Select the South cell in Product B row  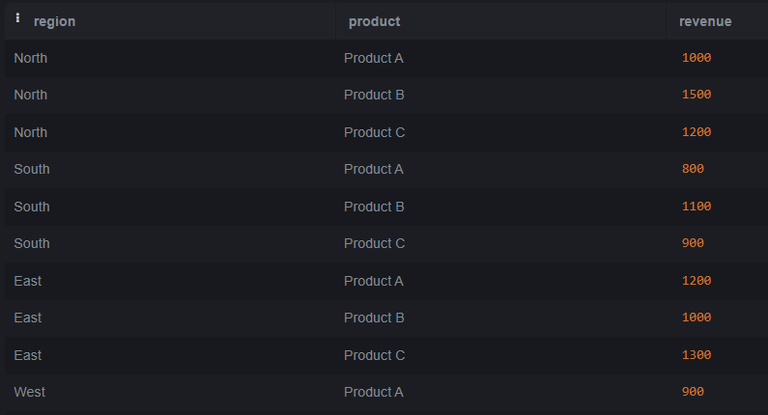coord(32,207)
